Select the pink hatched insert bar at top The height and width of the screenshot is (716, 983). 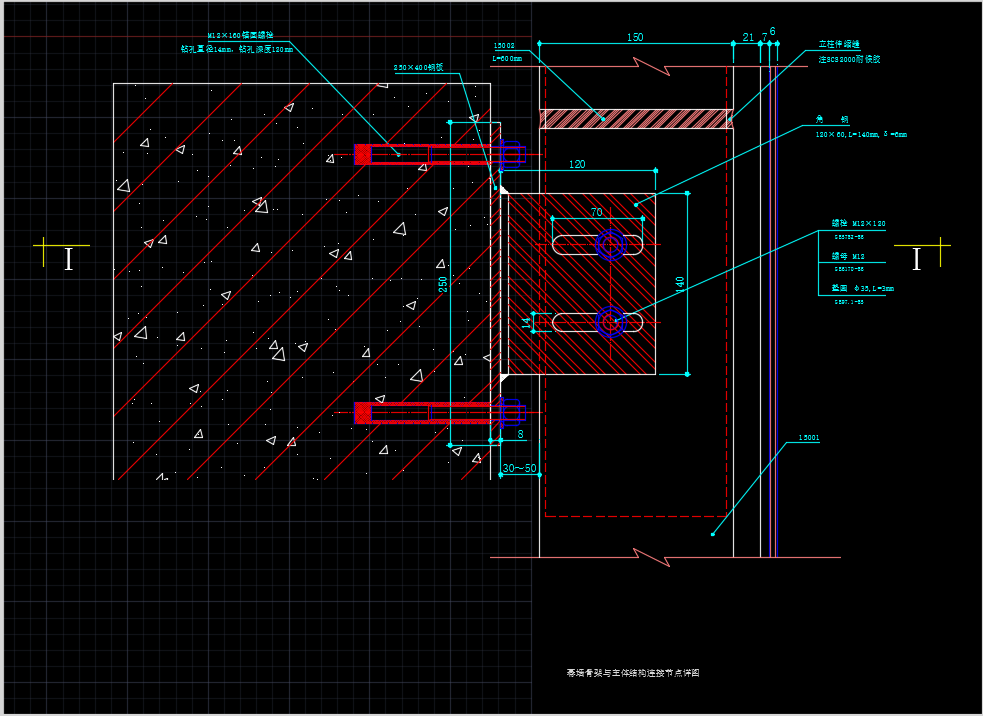click(636, 119)
